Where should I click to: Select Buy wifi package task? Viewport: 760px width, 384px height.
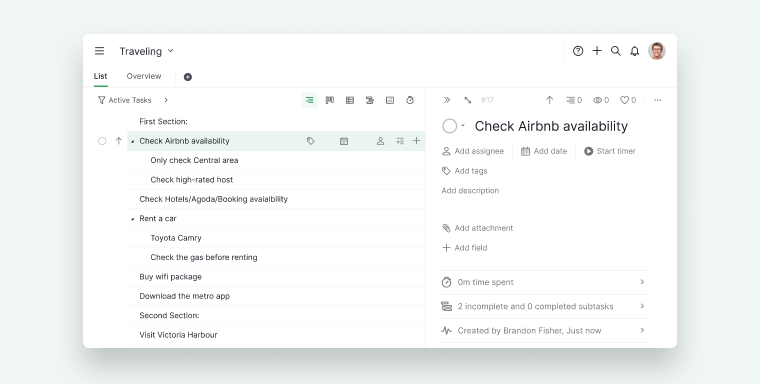[276, 277]
